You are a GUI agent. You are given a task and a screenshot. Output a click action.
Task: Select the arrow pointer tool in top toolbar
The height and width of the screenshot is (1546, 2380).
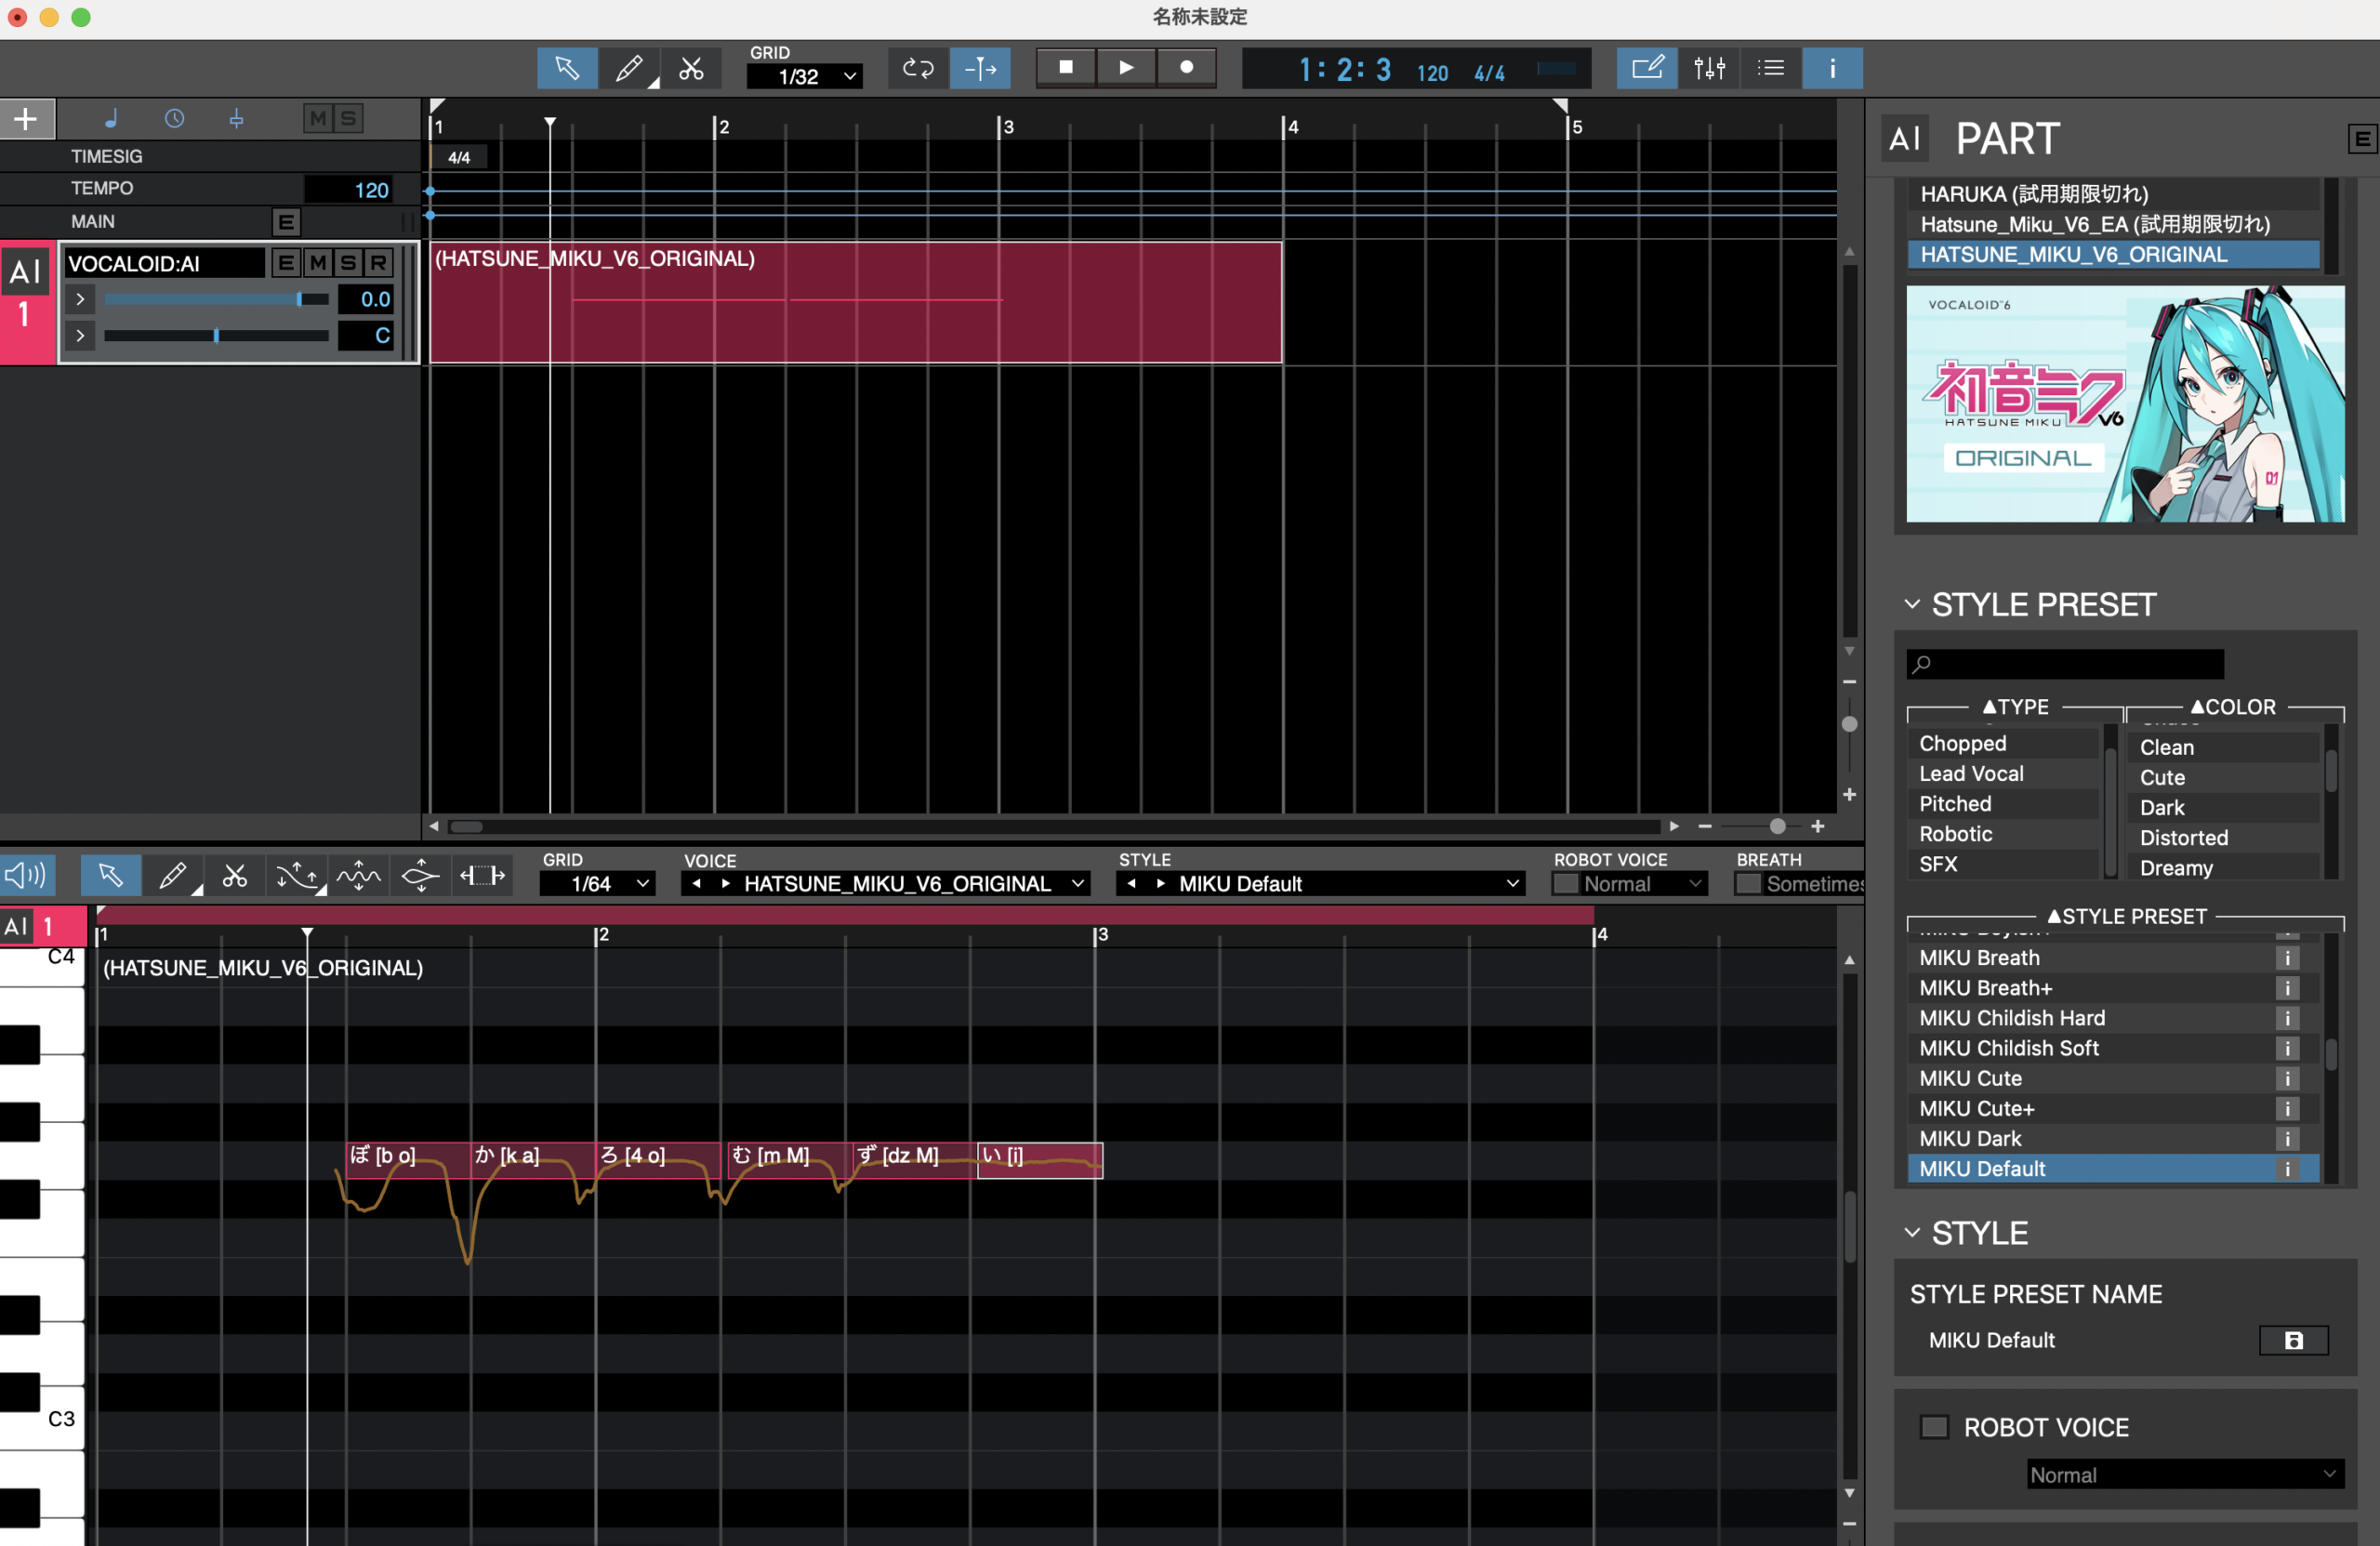[567, 68]
